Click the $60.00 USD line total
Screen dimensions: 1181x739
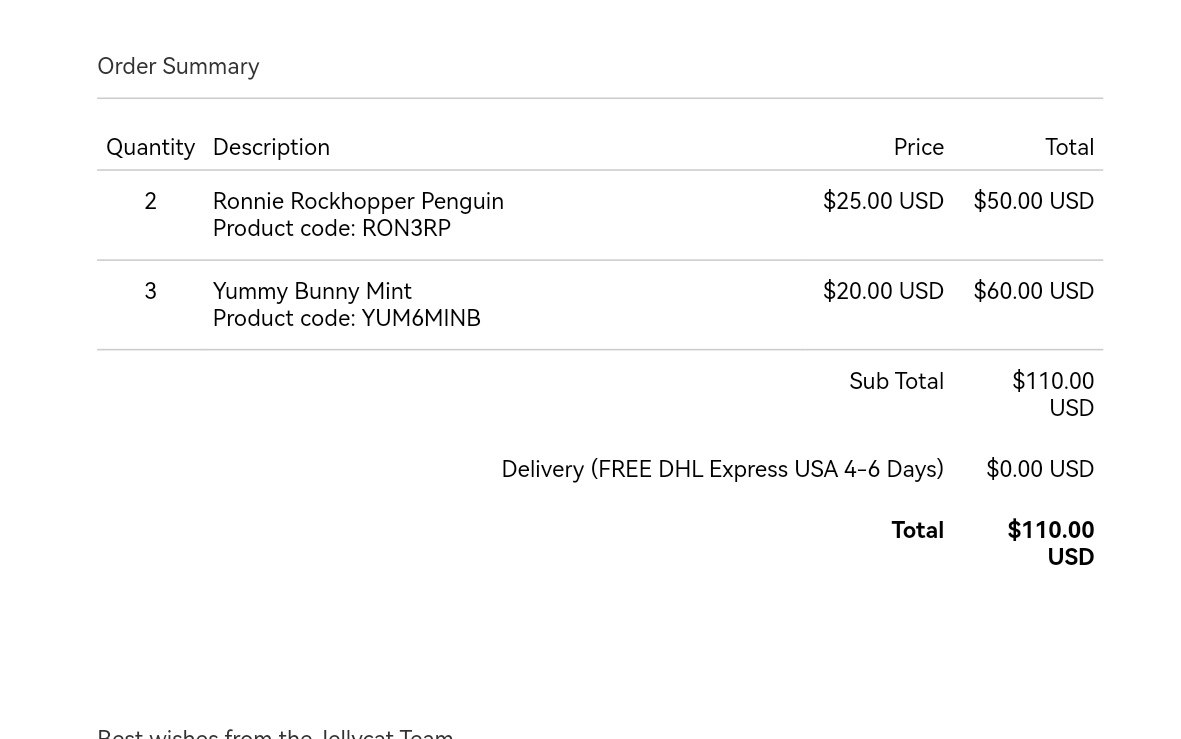pyautogui.click(x=1033, y=291)
